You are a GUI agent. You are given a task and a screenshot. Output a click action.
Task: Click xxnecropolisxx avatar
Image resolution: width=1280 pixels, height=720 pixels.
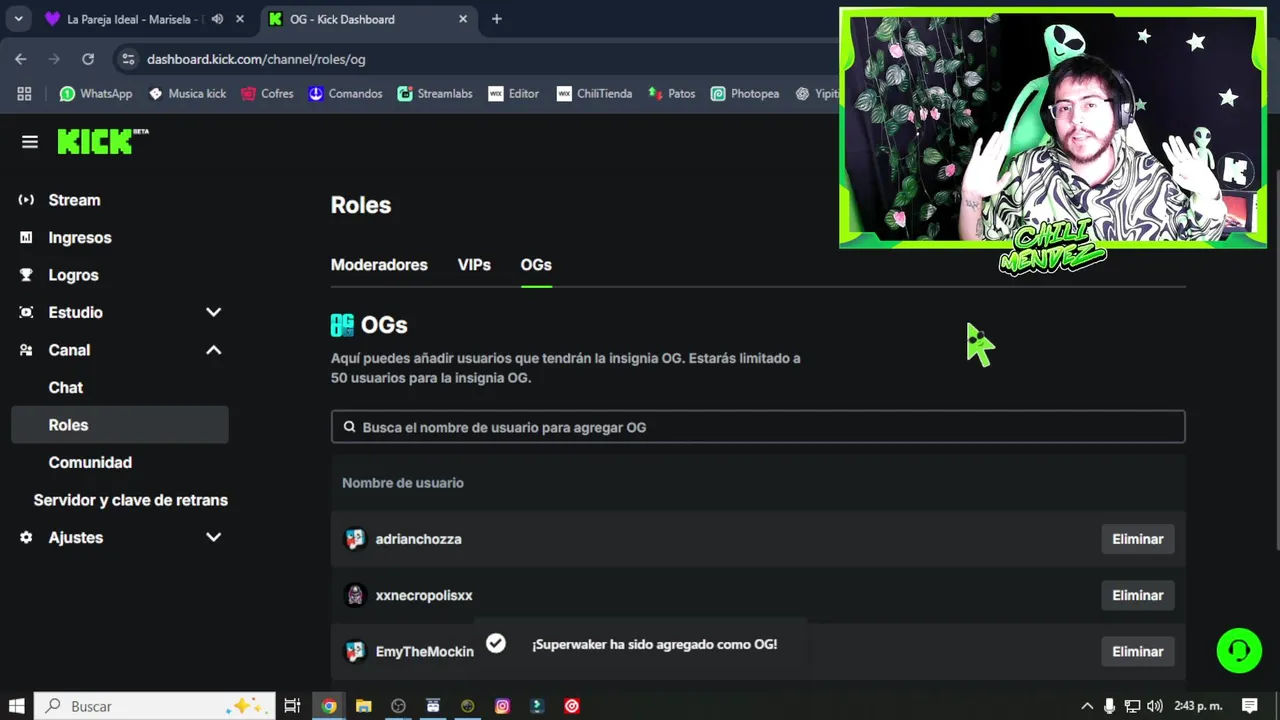pyautogui.click(x=355, y=595)
